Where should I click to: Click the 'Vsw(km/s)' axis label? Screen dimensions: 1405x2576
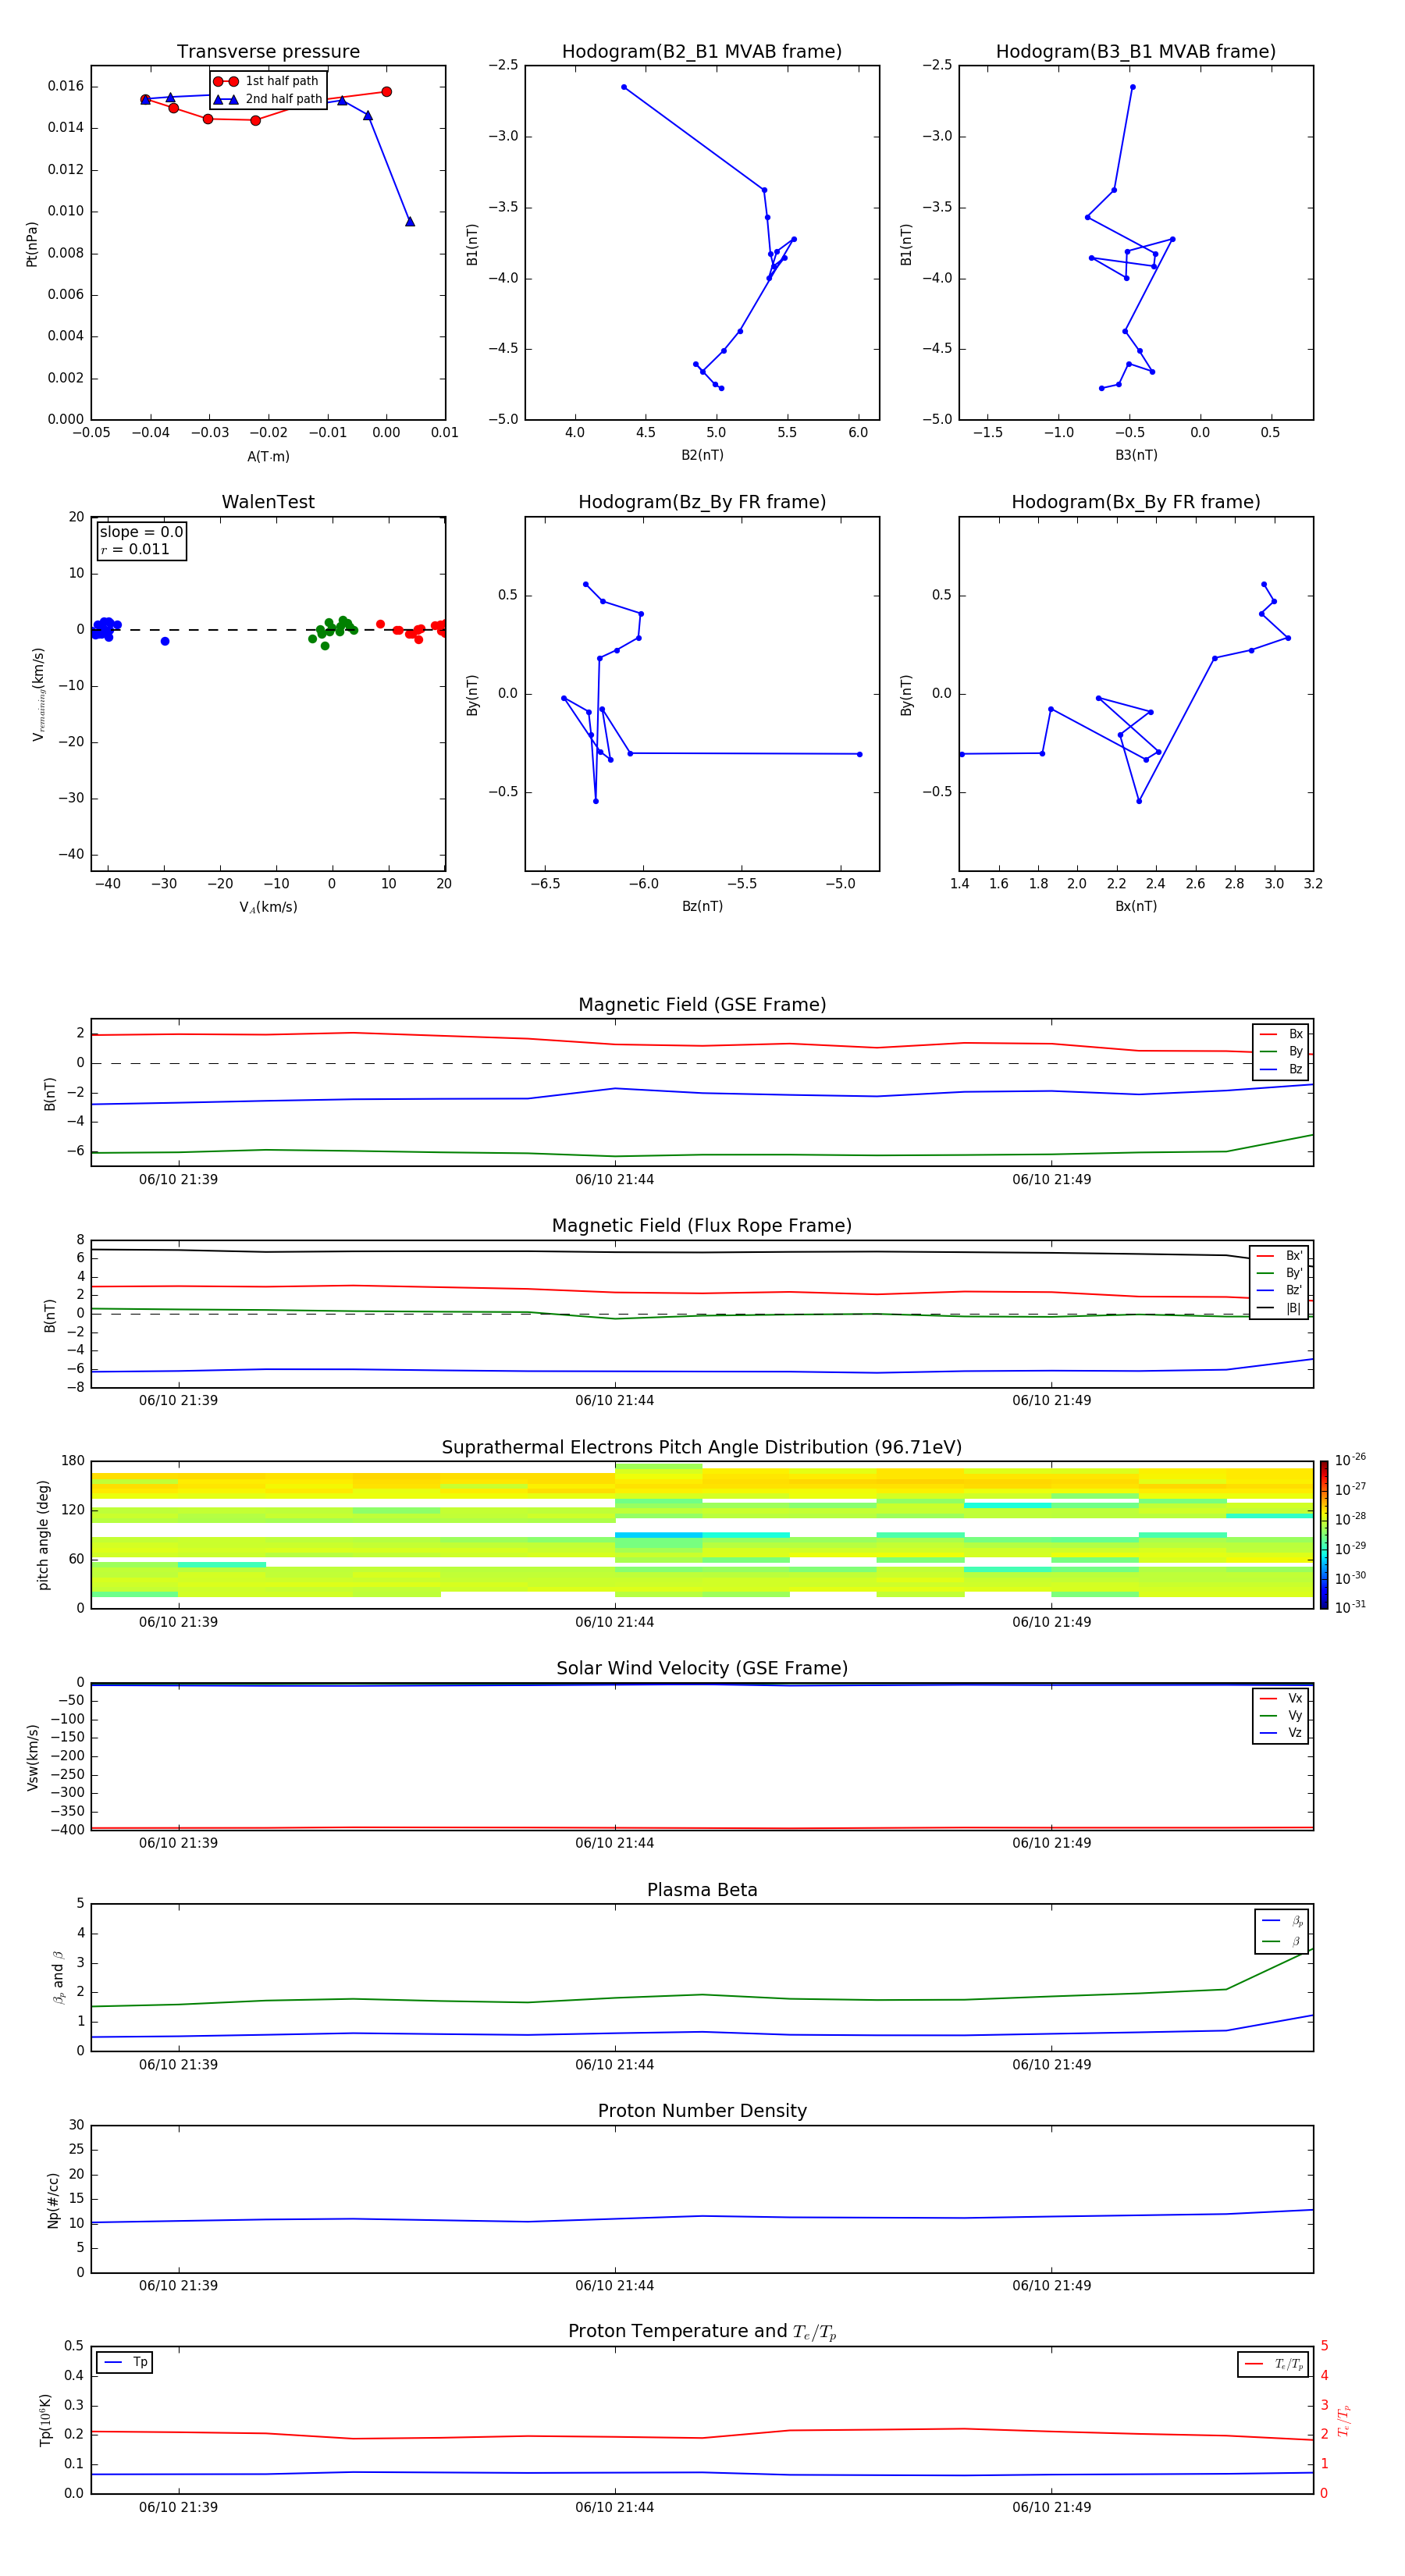click(x=32, y=1757)
